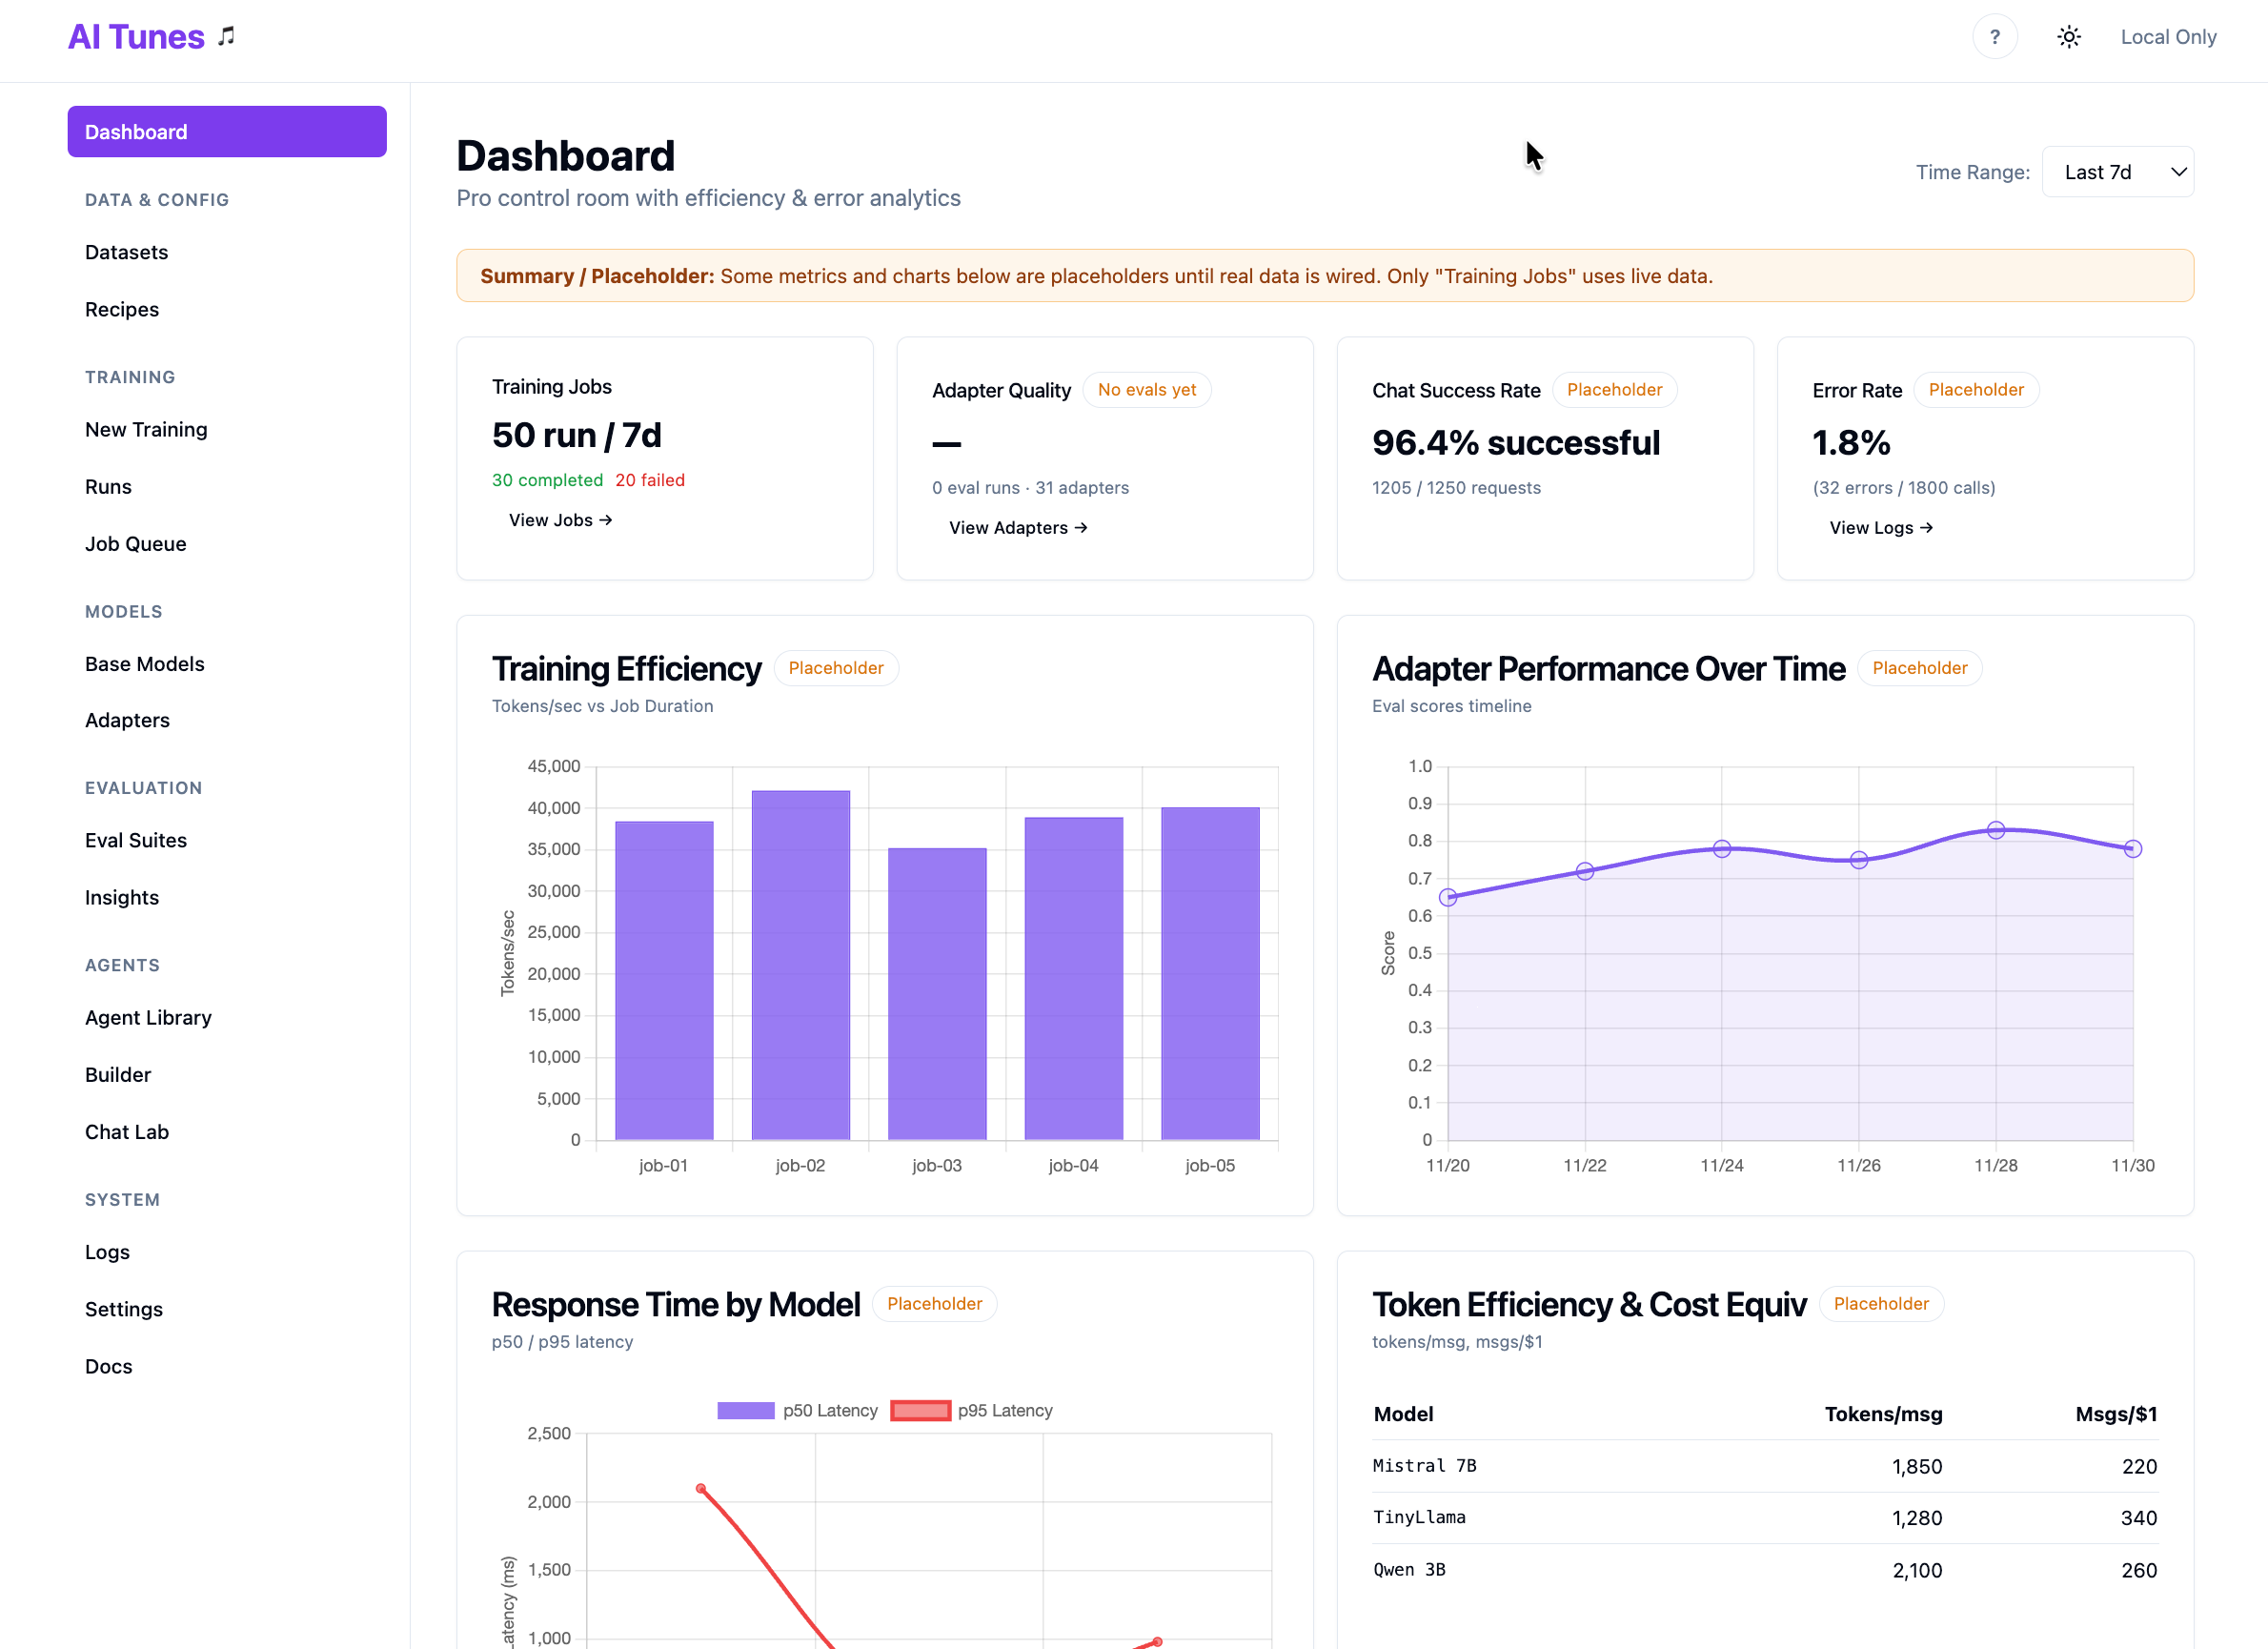Click the help question mark icon
This screenshot has height=1649, width=2268.
pos(1994,37)
